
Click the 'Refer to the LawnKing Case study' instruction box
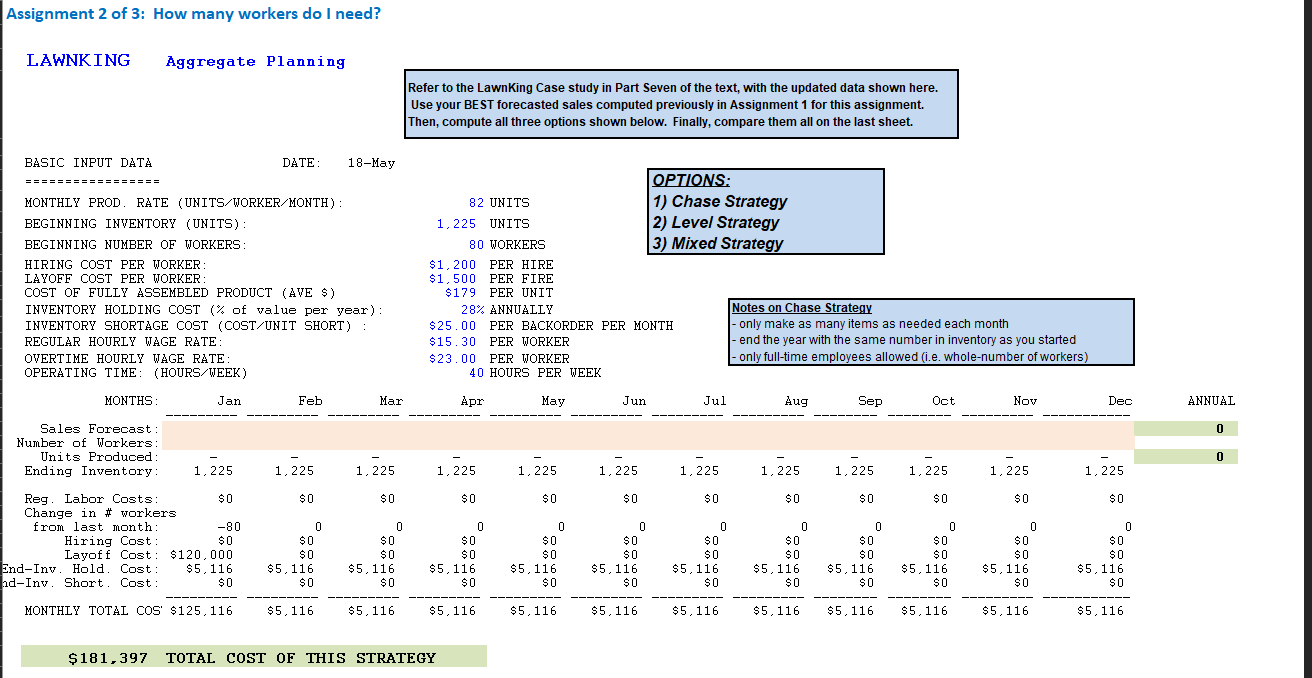coord(681,104)
